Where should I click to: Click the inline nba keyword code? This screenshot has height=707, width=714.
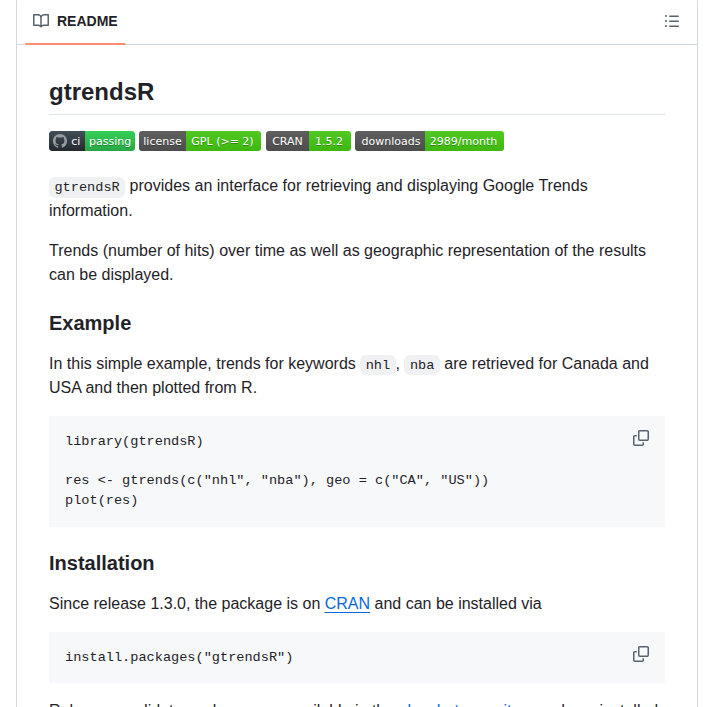422,365
